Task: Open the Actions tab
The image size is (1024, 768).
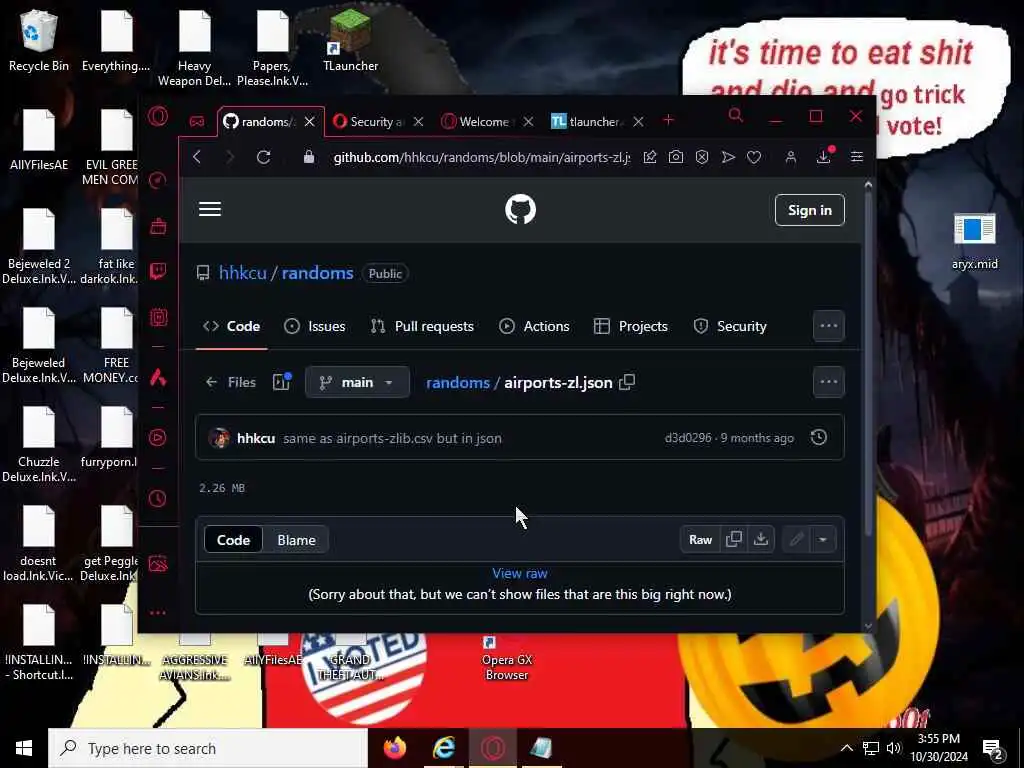Action: click(x=534, y=326)
